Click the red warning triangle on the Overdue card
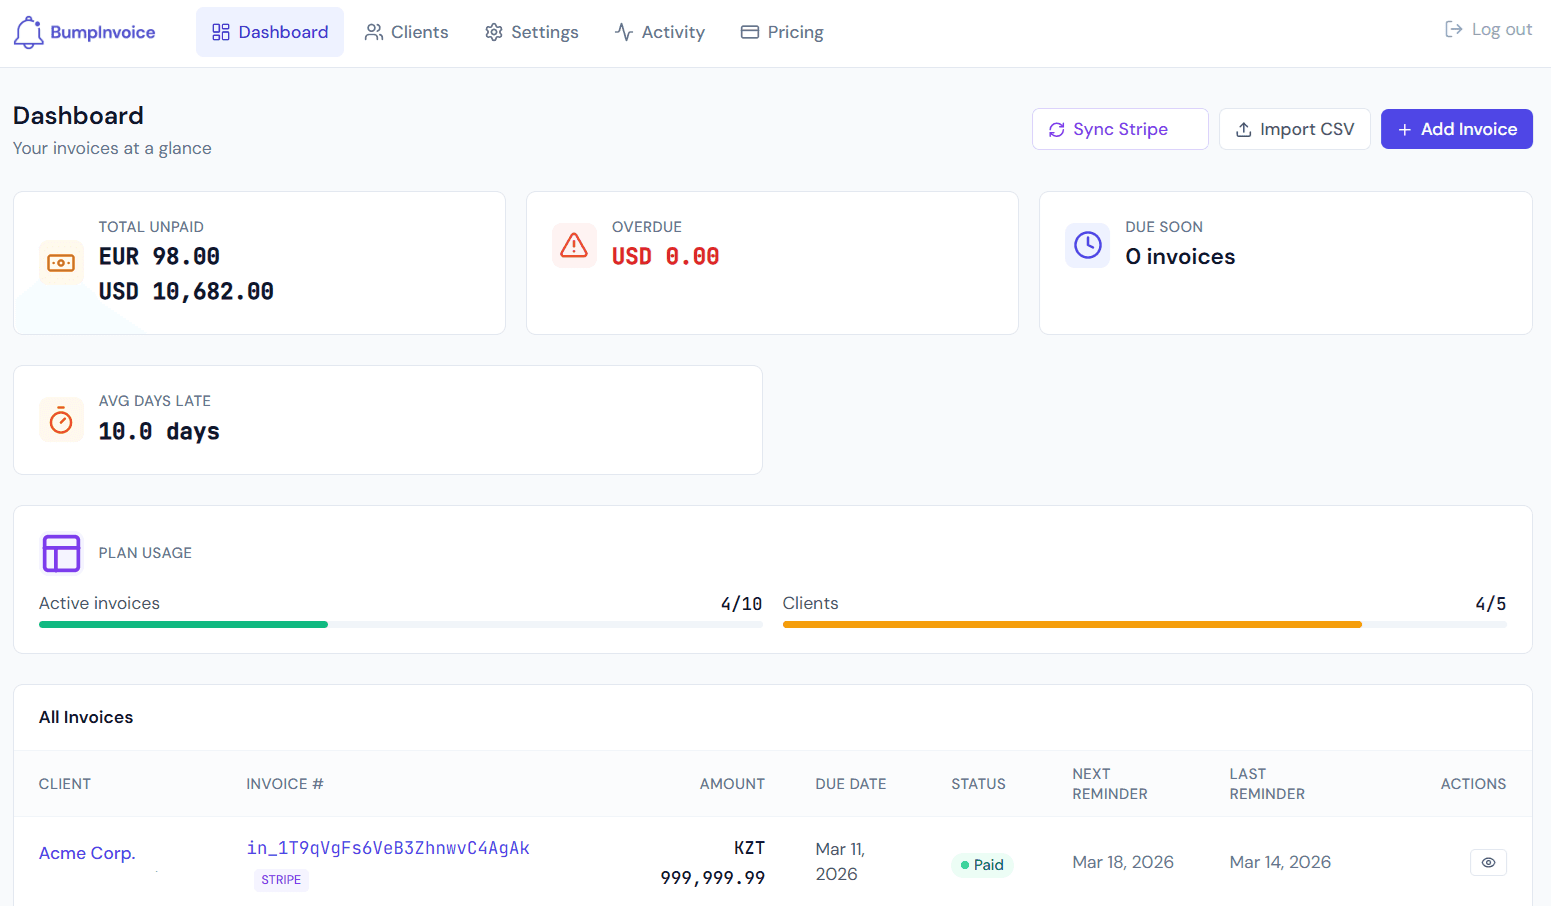Screen dimensions: 1551x906 pyautogui.click(x=574, y=245)
